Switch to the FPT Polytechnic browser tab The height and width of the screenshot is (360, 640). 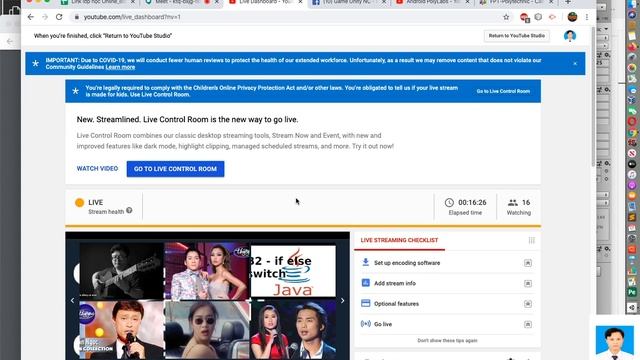[516, 2]
